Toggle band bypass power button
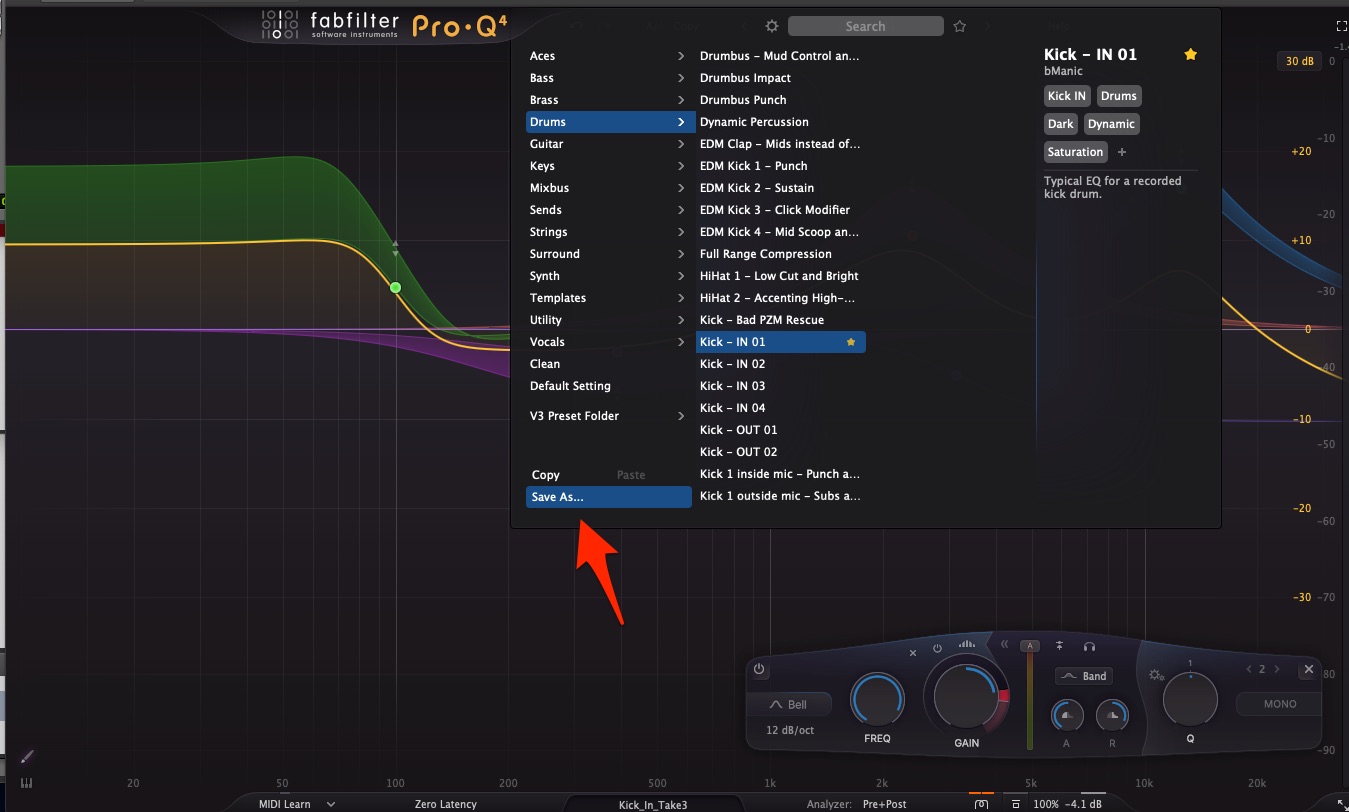The image size is (1349, 812). pos(759,669)
